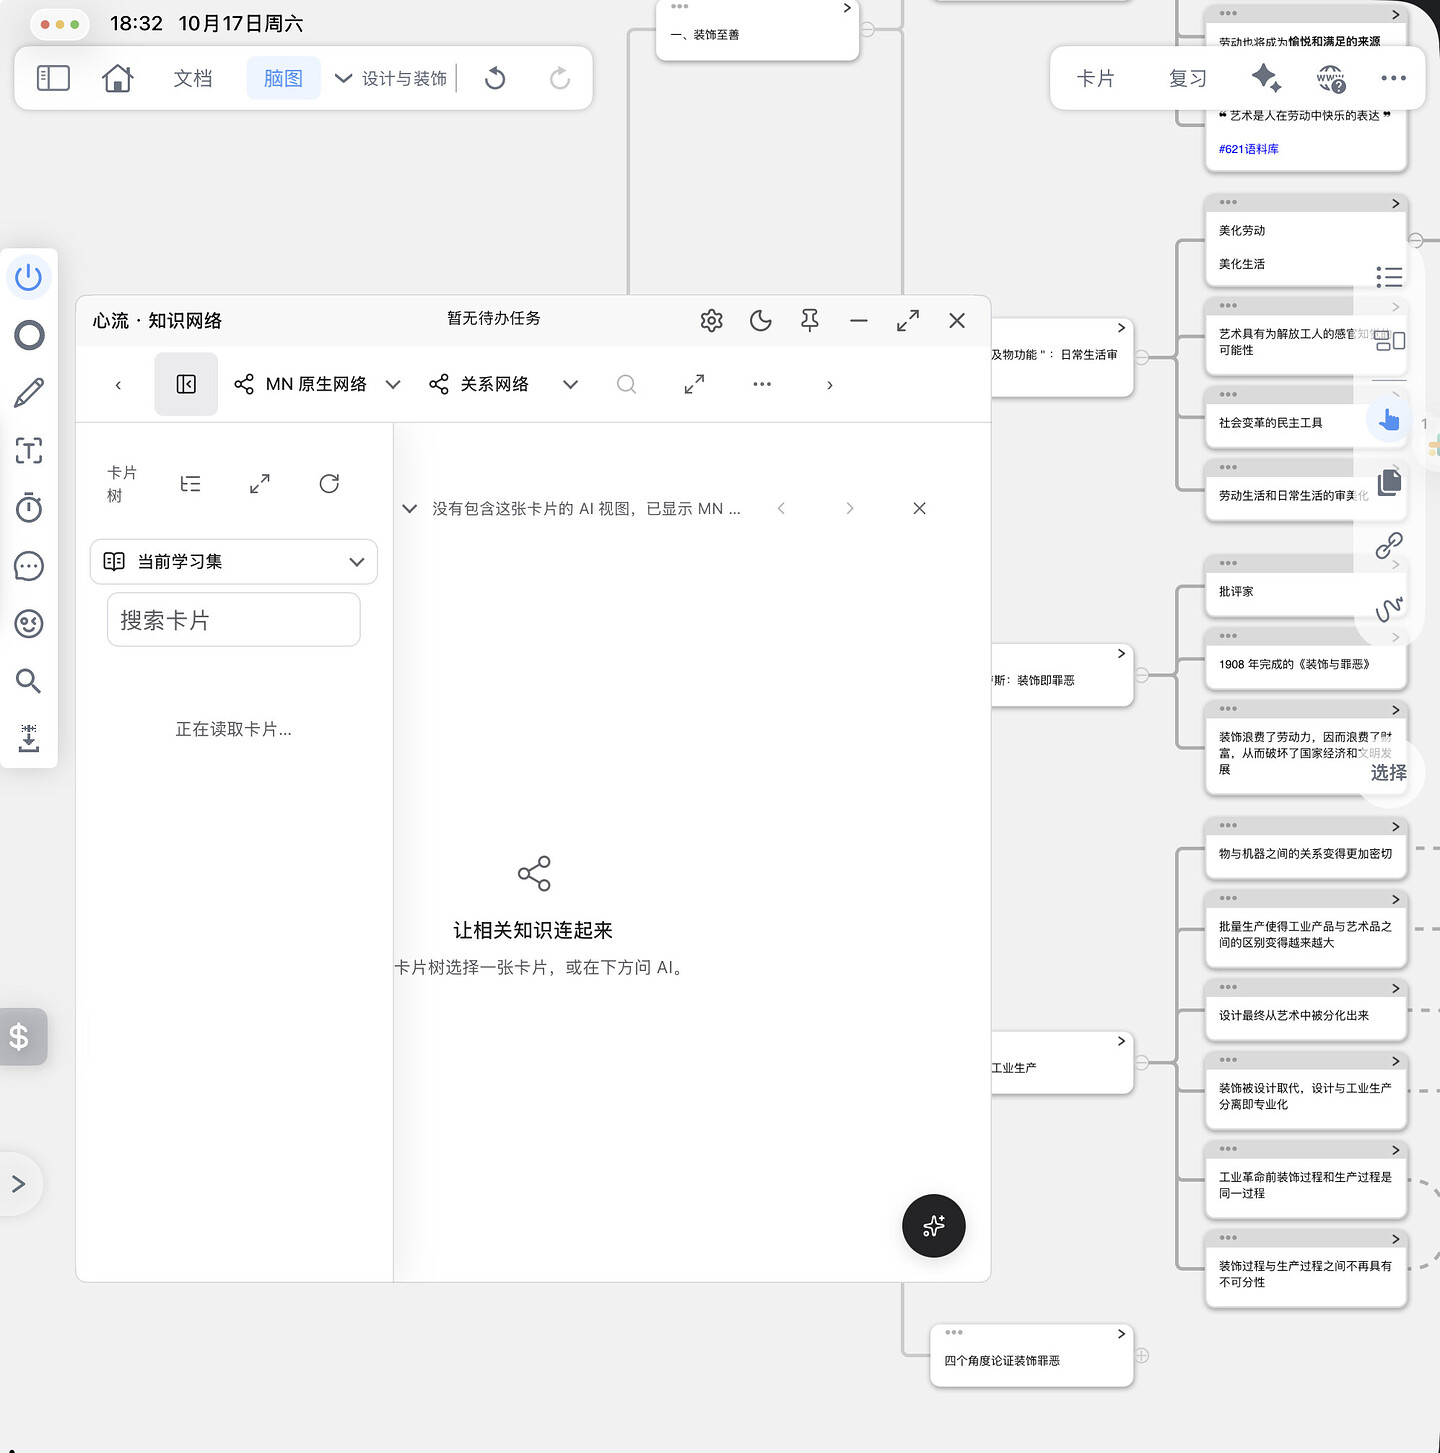Image resolution: width=1440 pixels, height=1453 pixels.
Task: Toggle the left sidebar panel icon
Action: tap(53, 78)
